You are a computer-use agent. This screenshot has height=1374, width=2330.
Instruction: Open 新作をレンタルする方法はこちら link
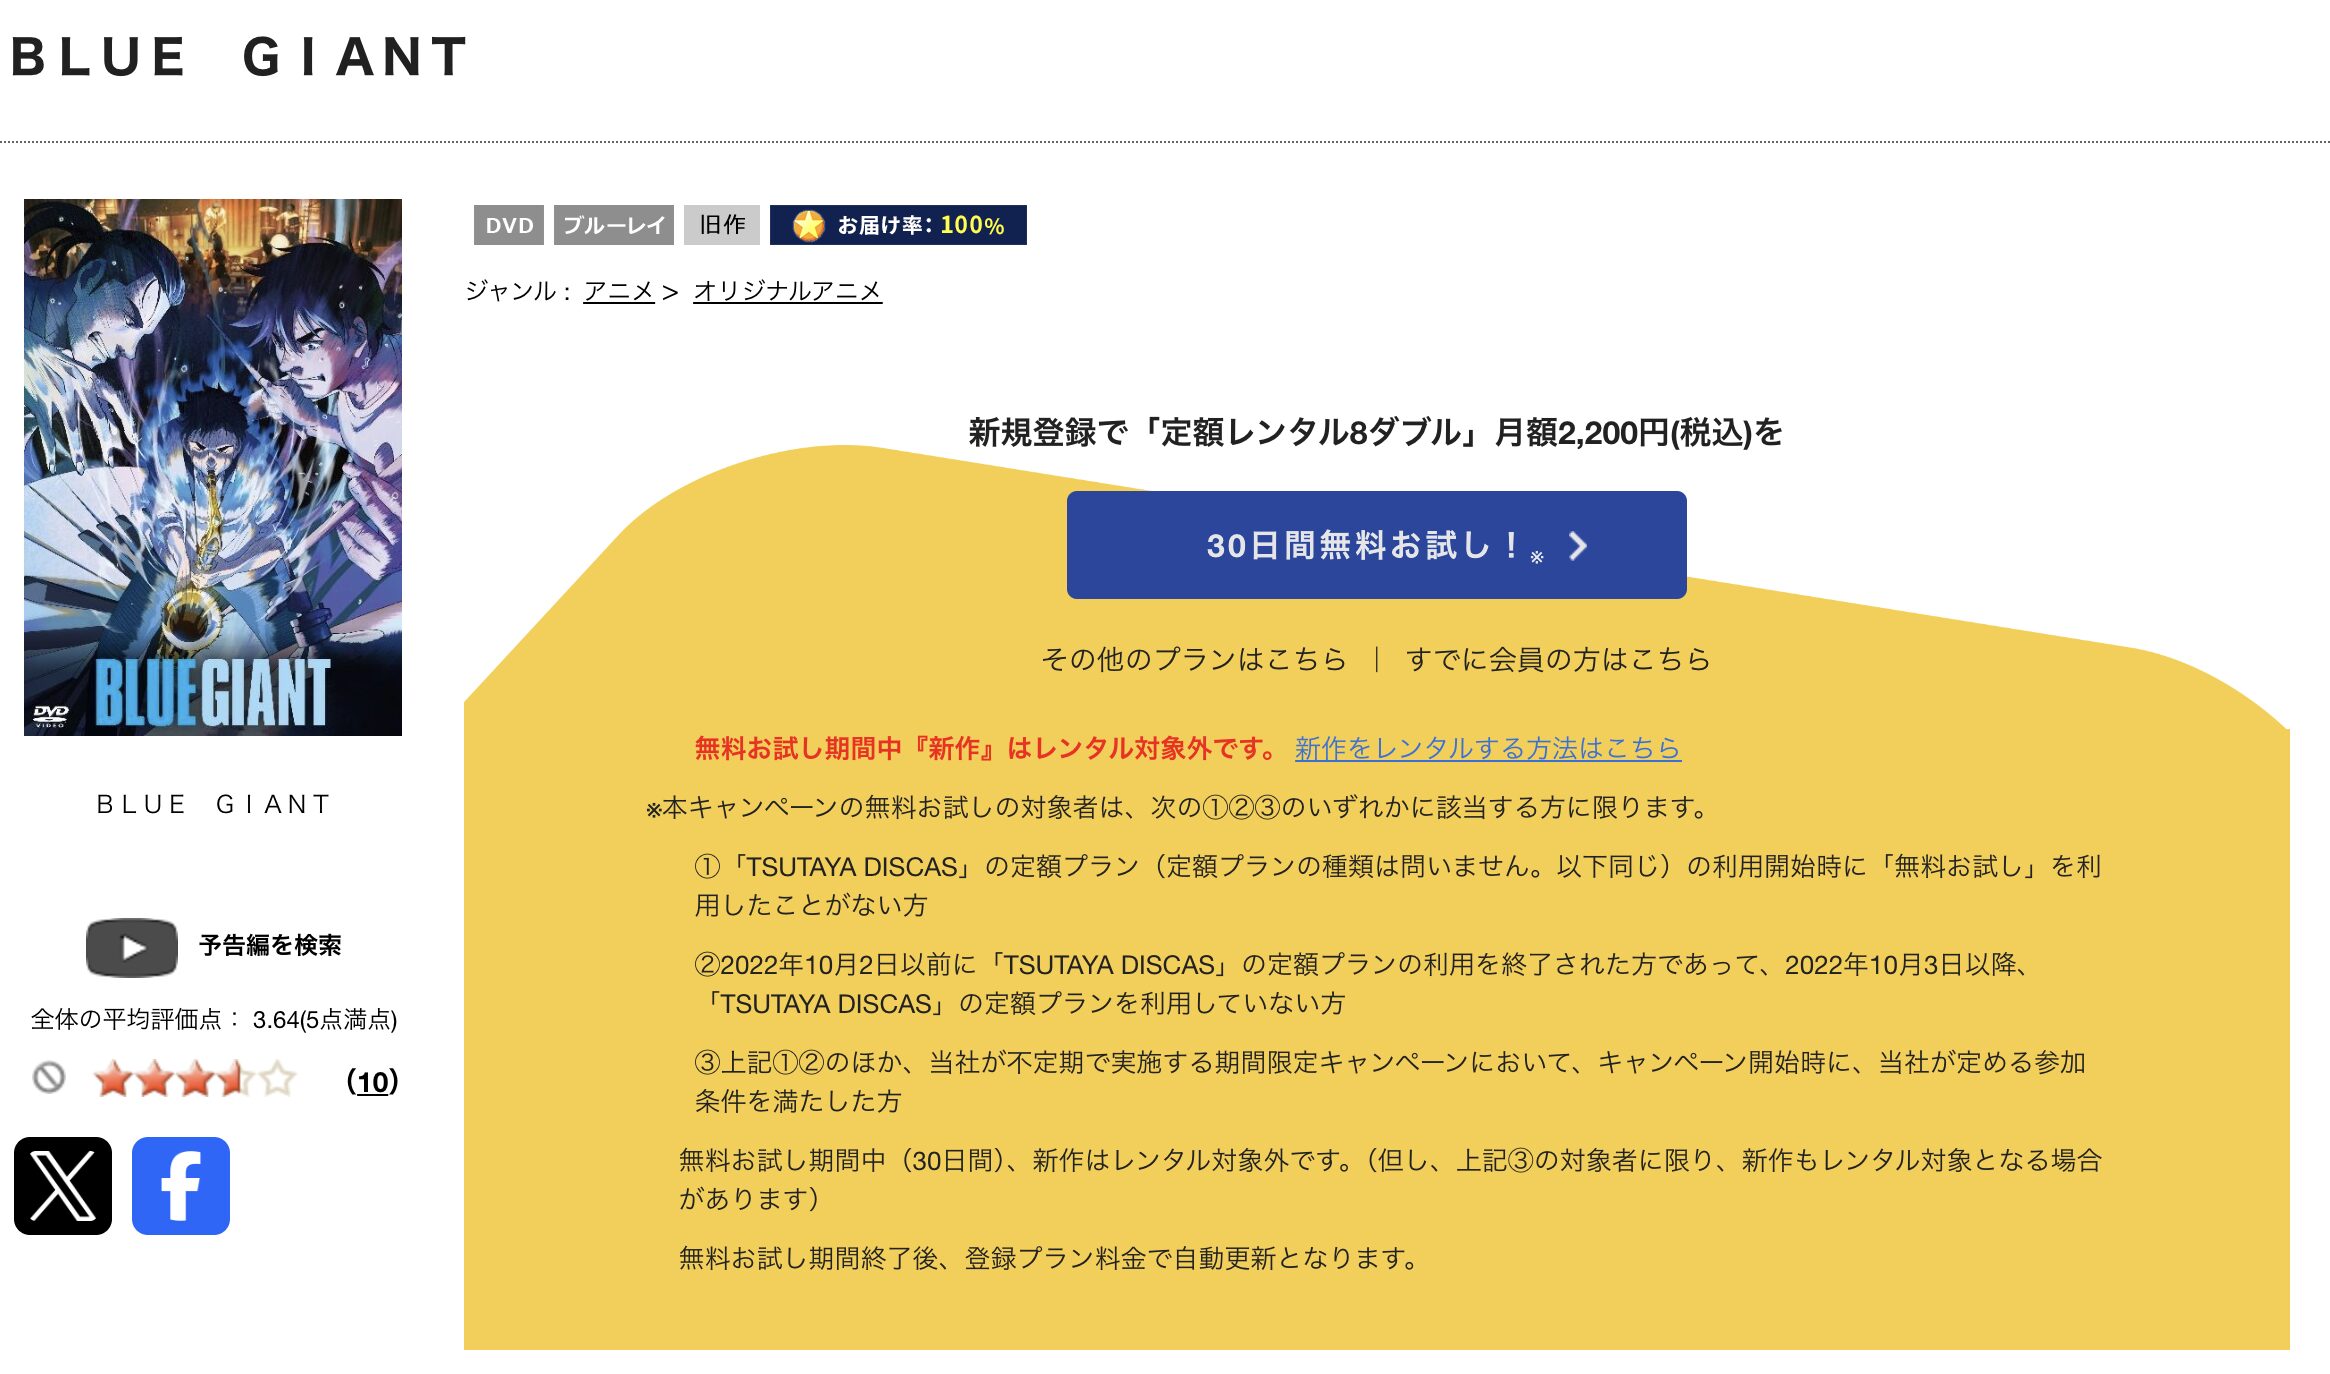tap(1488, 748)
